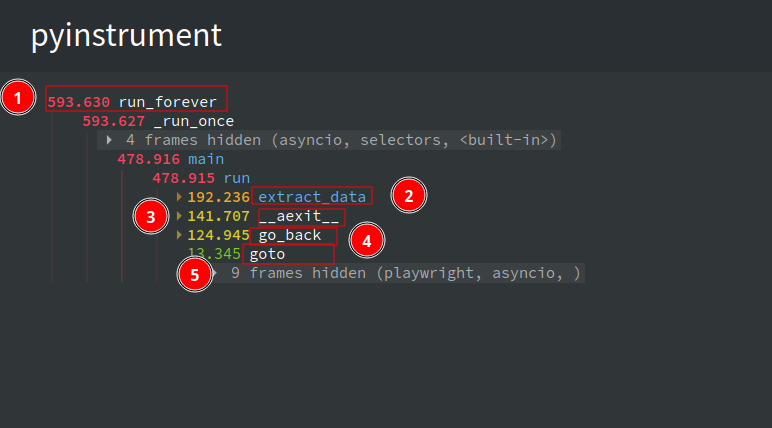This screenshot has width=772, height=428.
Task: Click the __aexit__ function name
Action: (298, 216)
